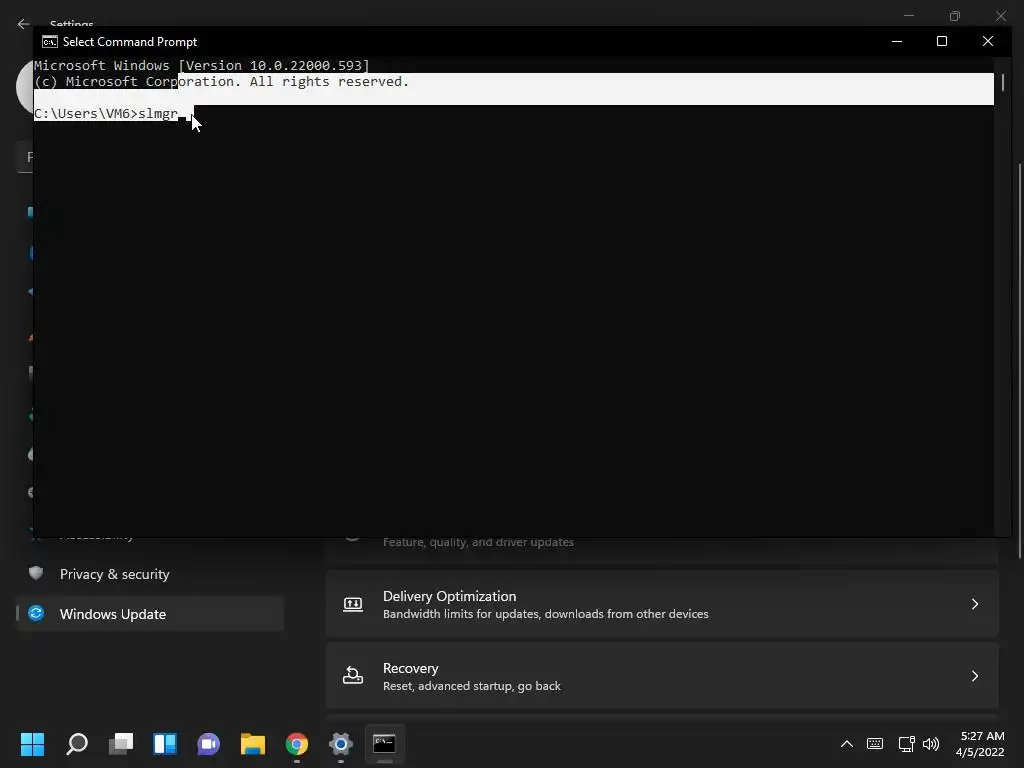Open Delivery Optimization settings
1024x768 pixels.
pyautogui.click(x=662, y=604)
